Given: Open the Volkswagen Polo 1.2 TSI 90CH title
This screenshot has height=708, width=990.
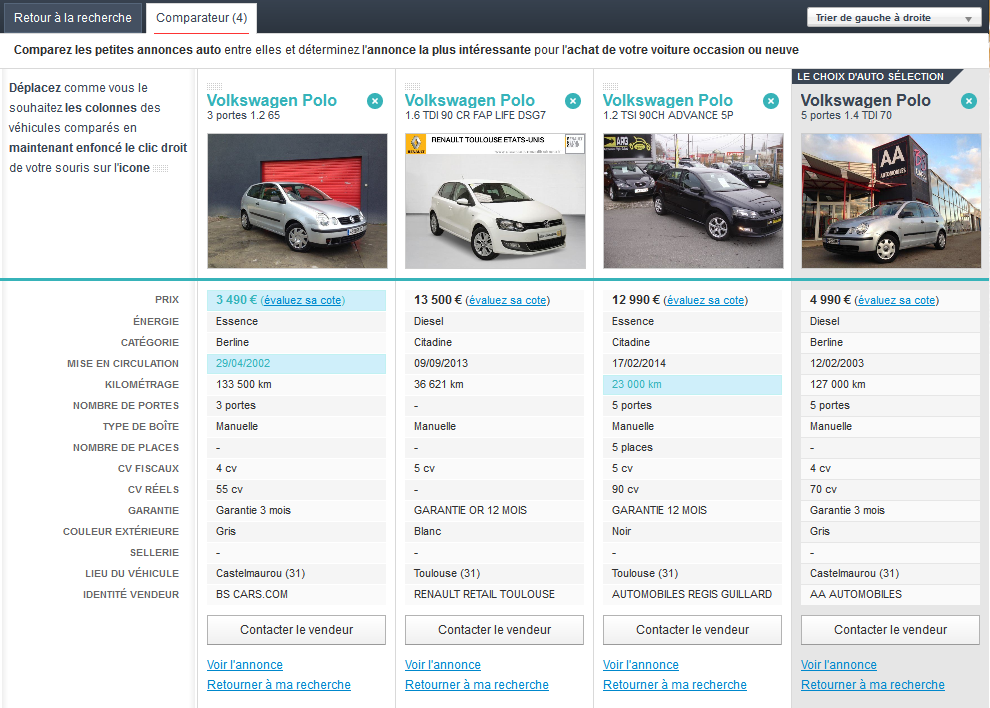Looking at the screenshot, I should pyautogui.click(x=667, y=100).
